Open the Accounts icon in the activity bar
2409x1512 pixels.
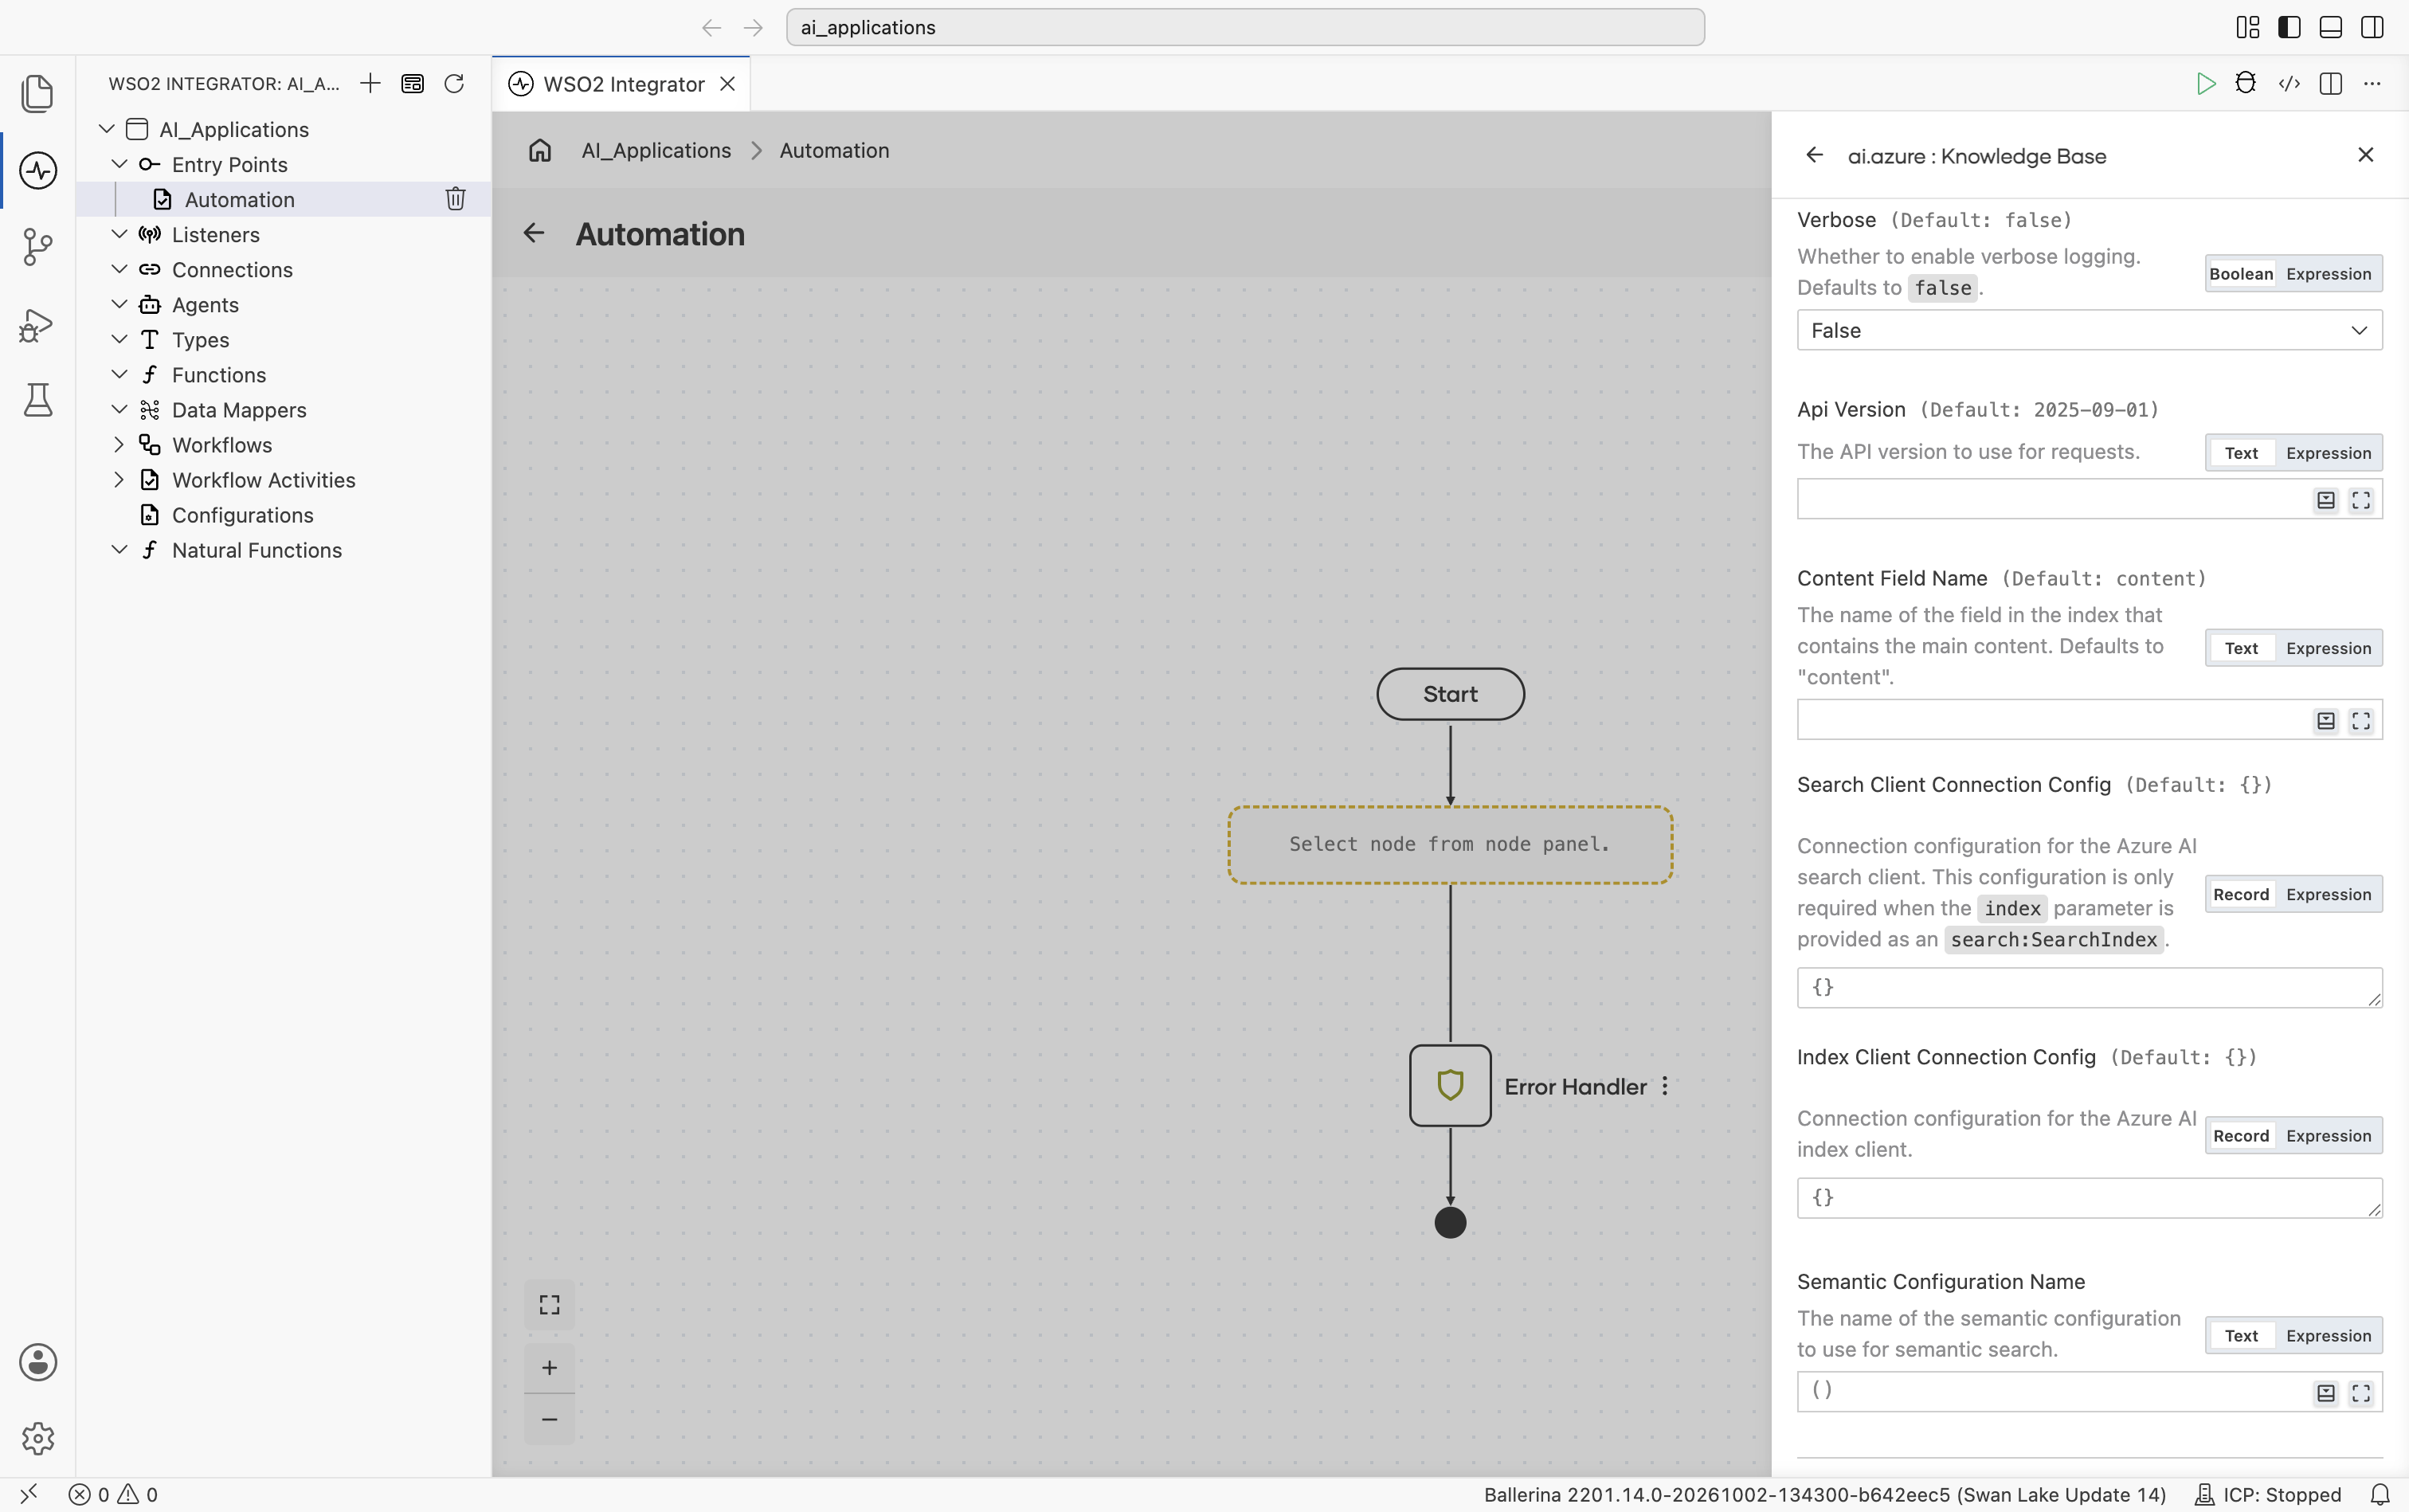pos(38,1362)
